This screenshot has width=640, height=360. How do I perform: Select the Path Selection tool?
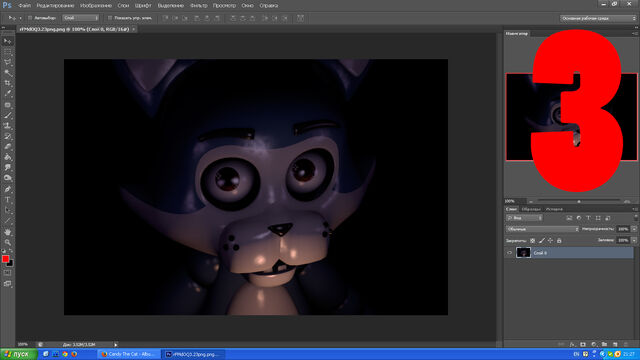tap(8, 211)
